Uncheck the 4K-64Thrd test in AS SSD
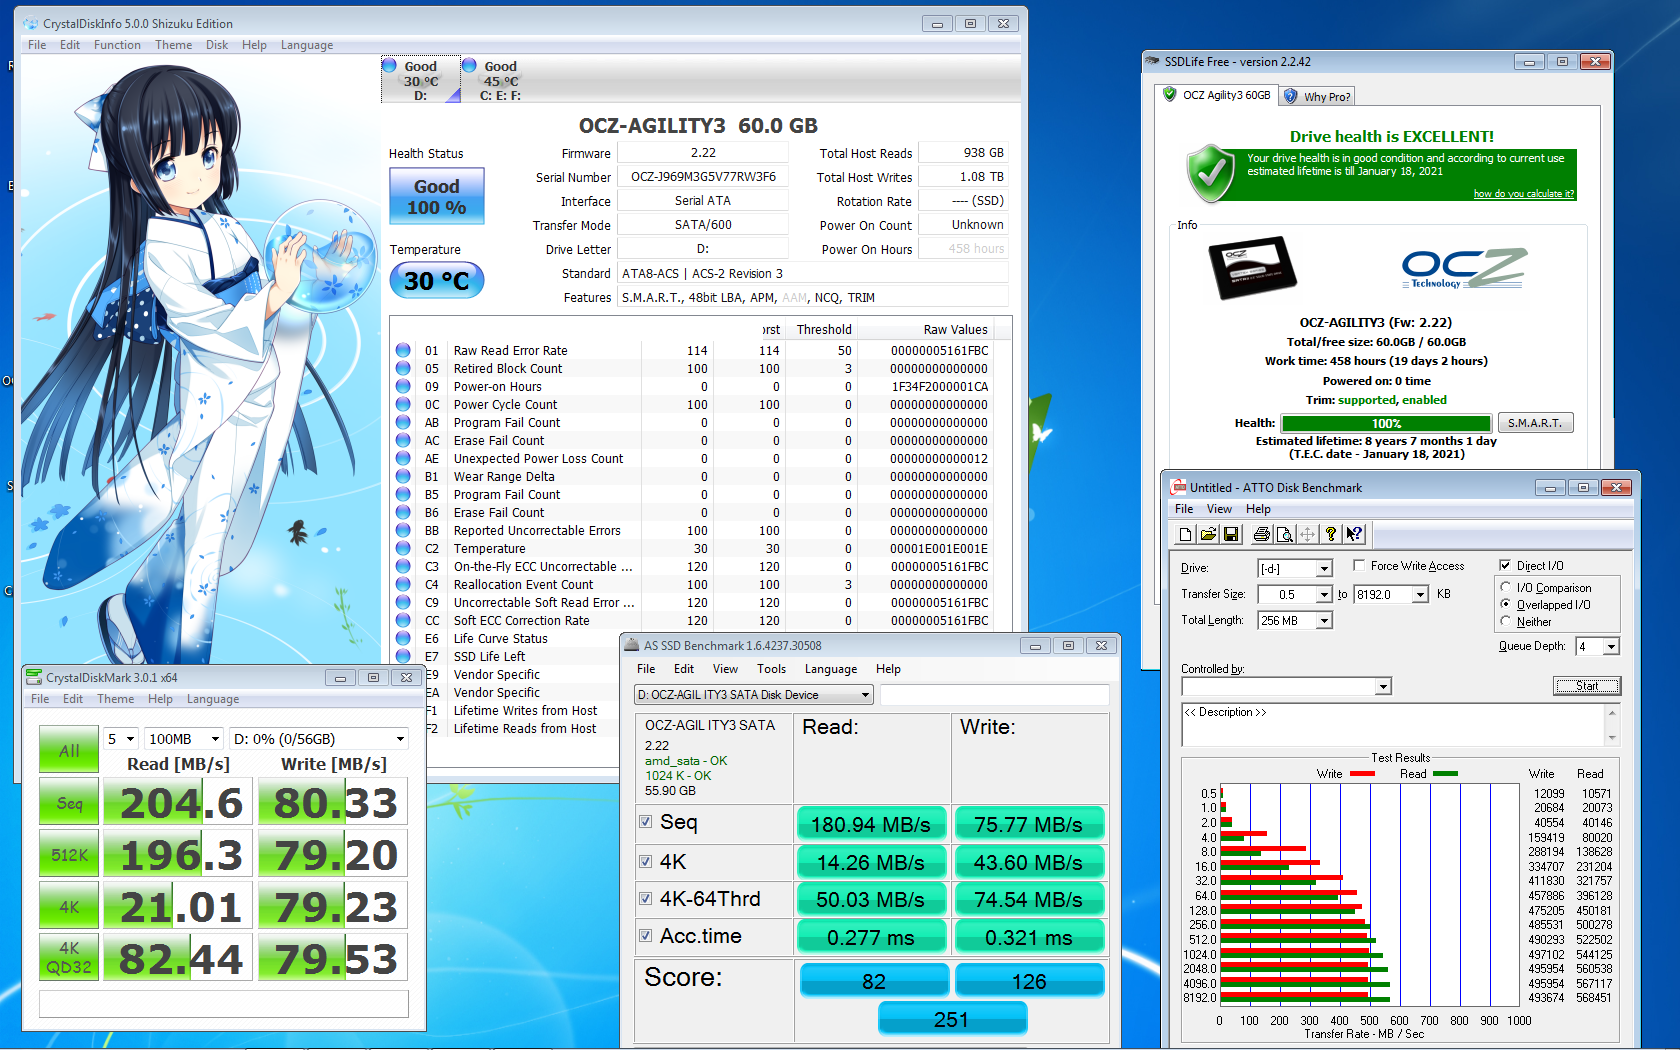 pyautogui.click(x=646, y=899)
